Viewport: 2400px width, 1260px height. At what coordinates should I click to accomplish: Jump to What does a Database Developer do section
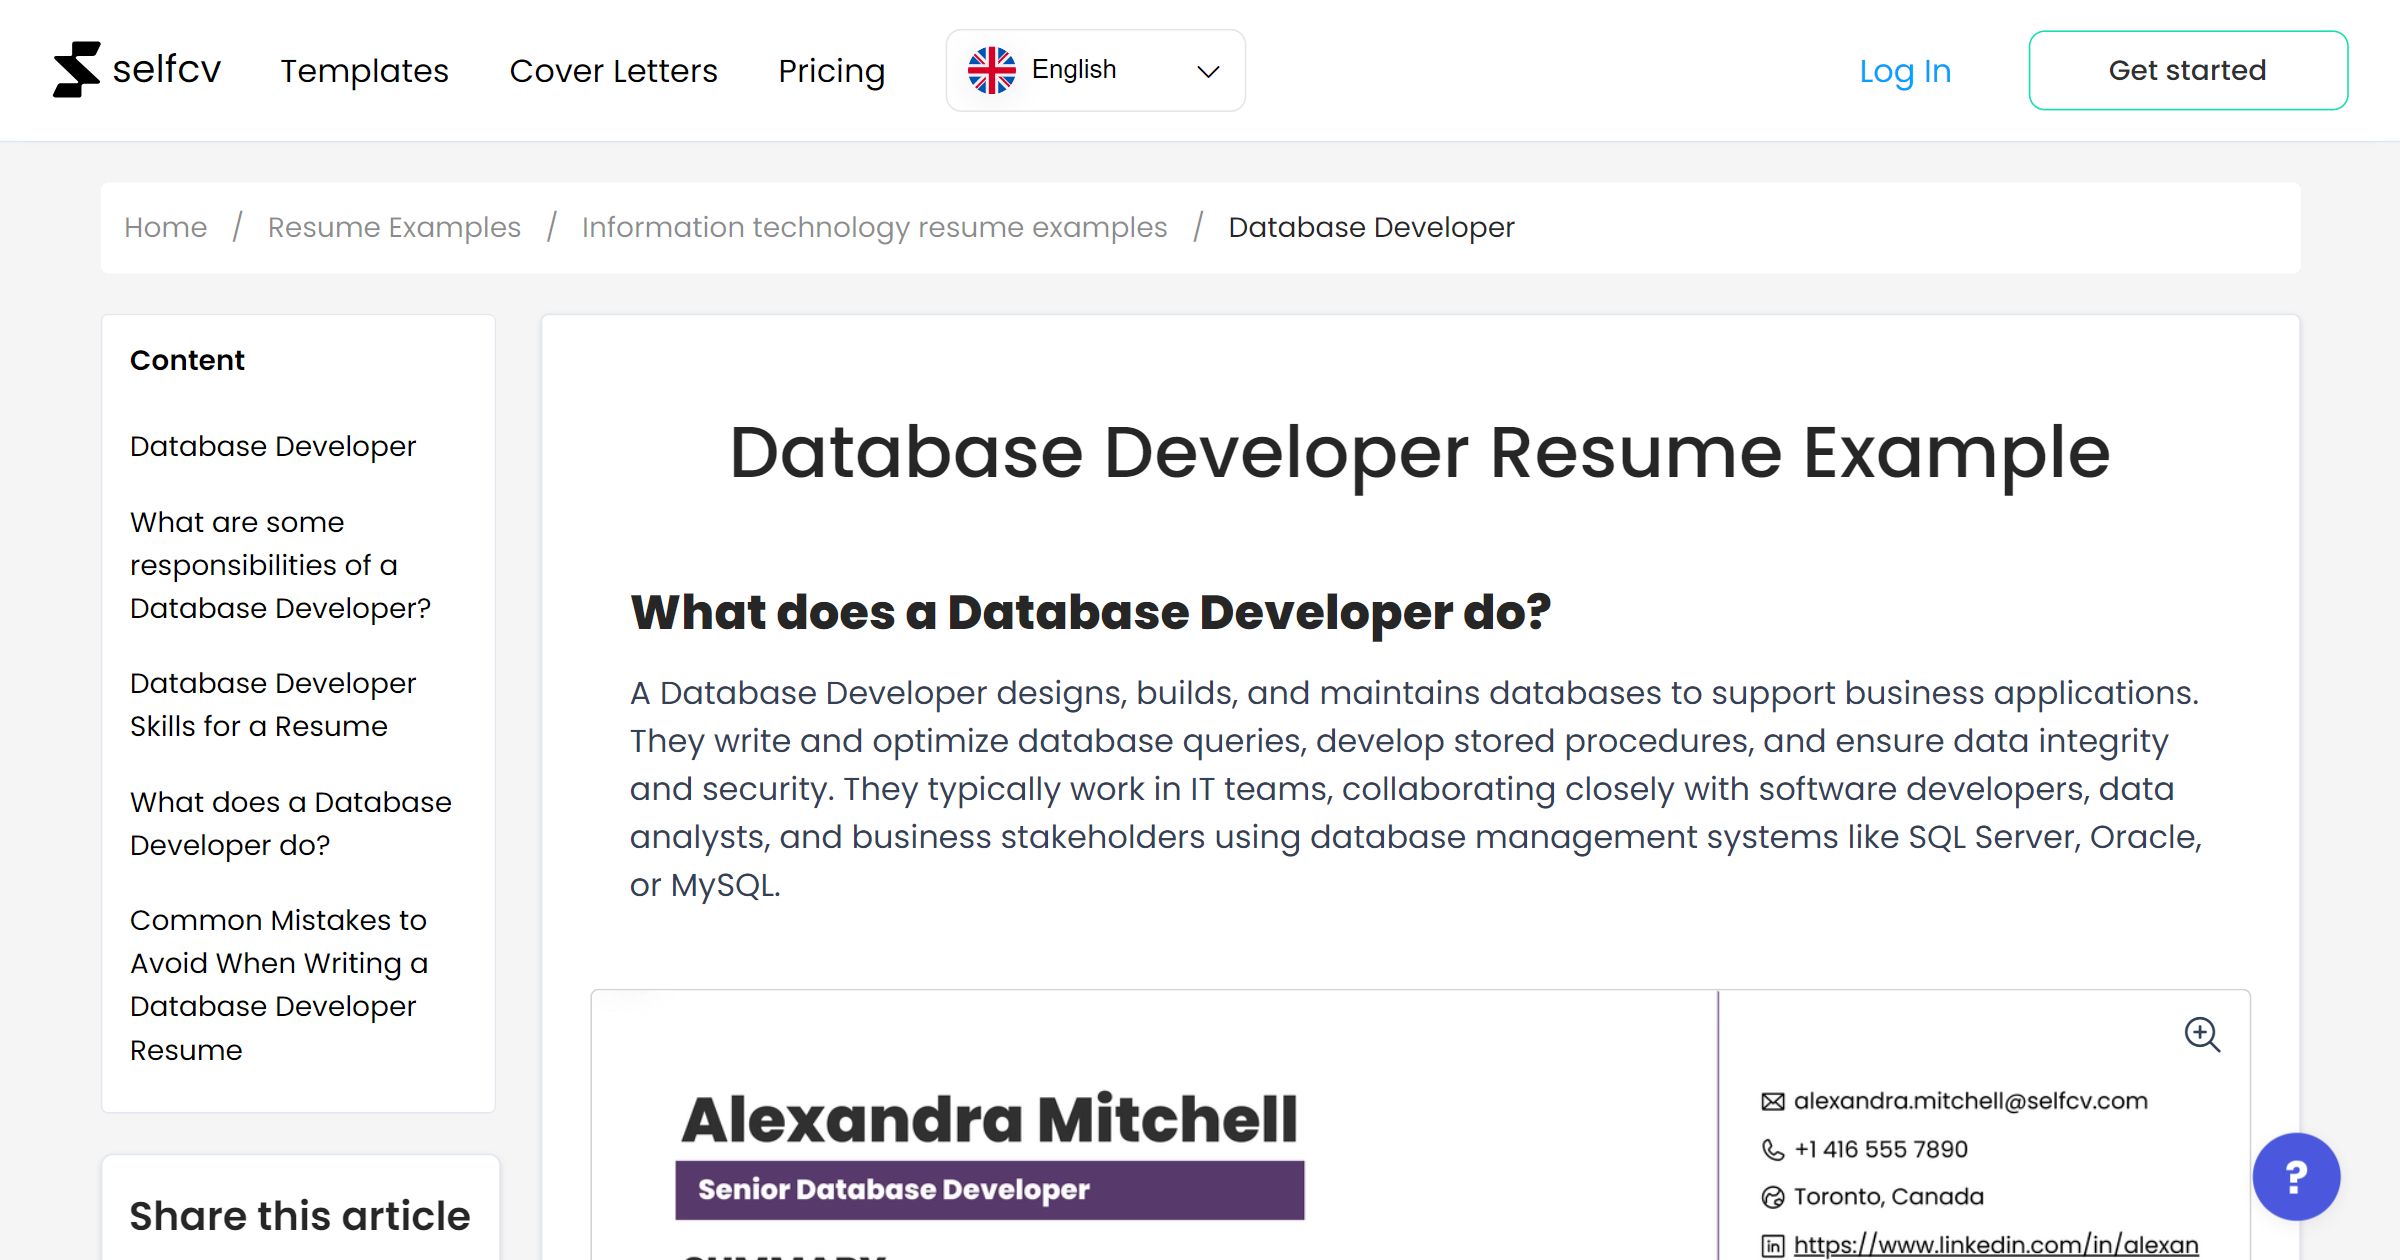tap(290, 823)
